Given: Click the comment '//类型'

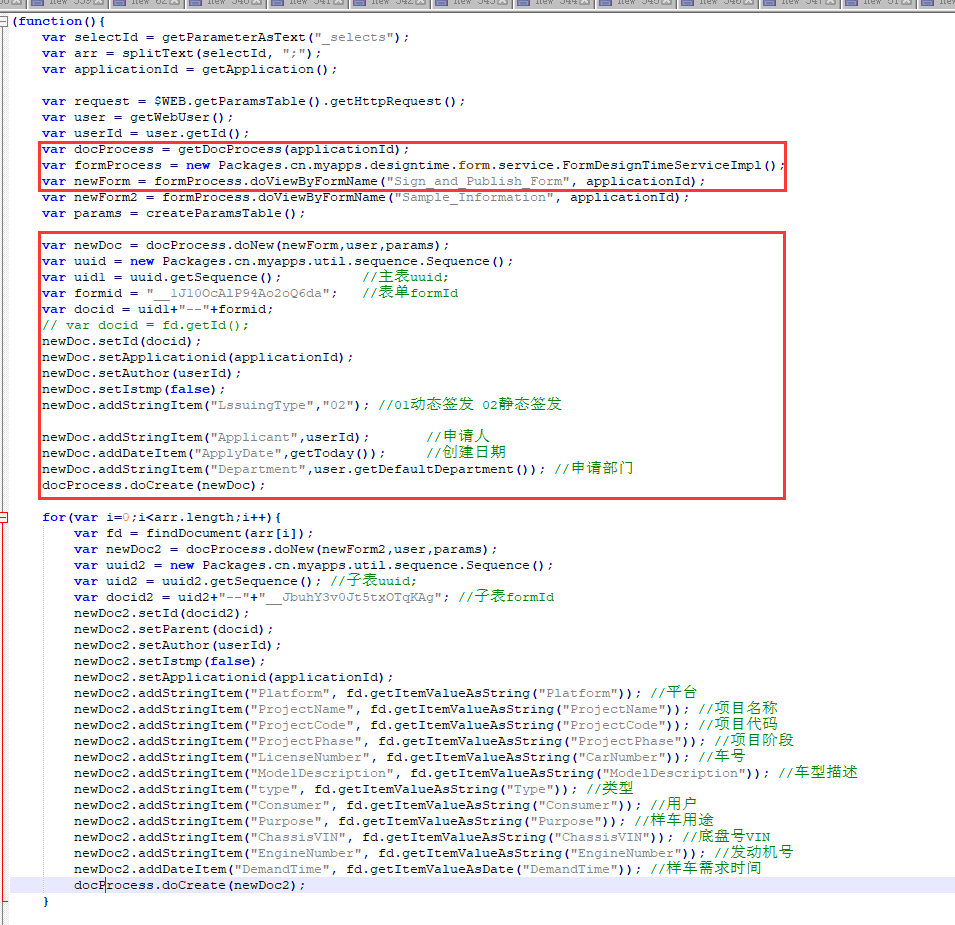Looking at the screenshot, I should [x=609, y=789].
